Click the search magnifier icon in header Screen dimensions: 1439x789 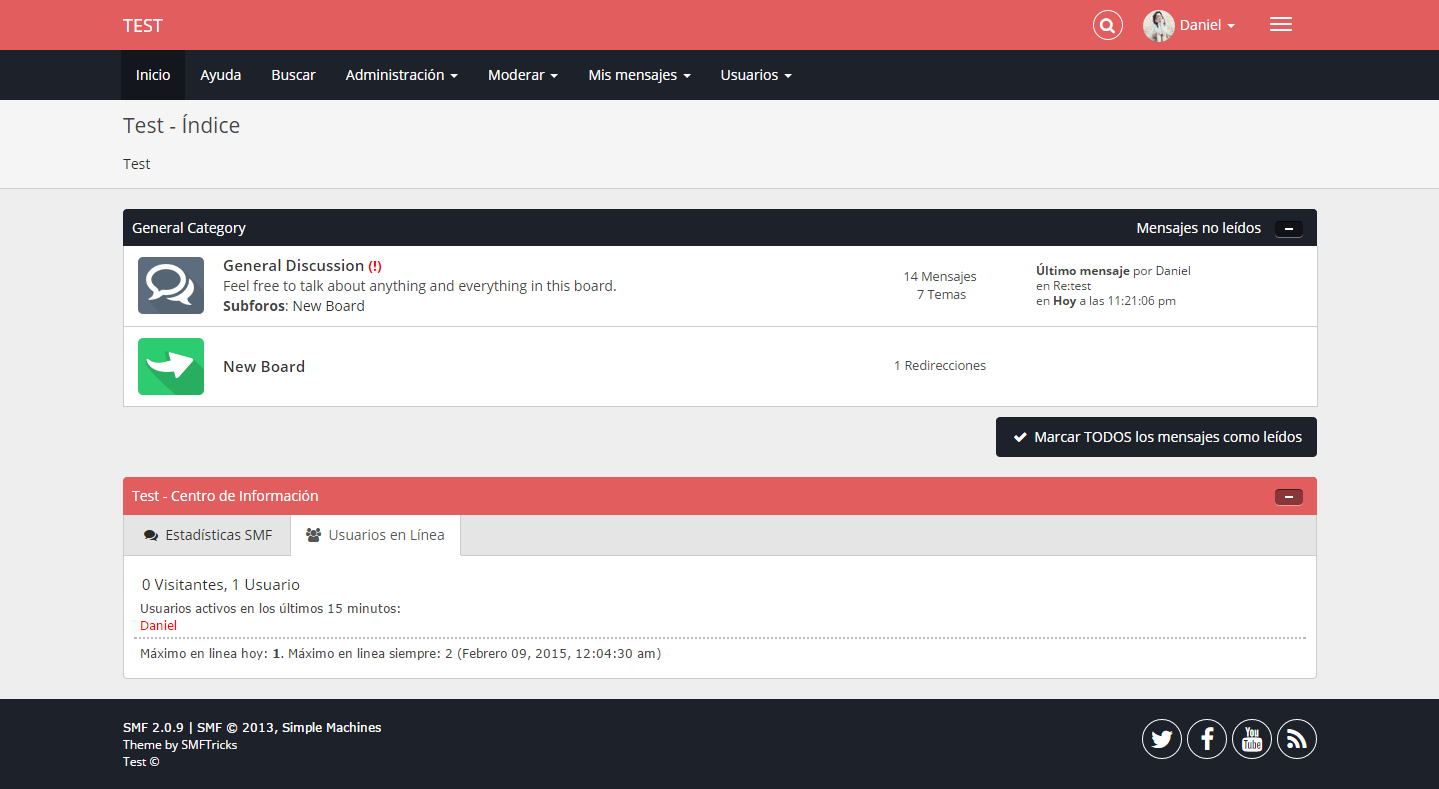pyautogui.click(x=1107, y=25)
